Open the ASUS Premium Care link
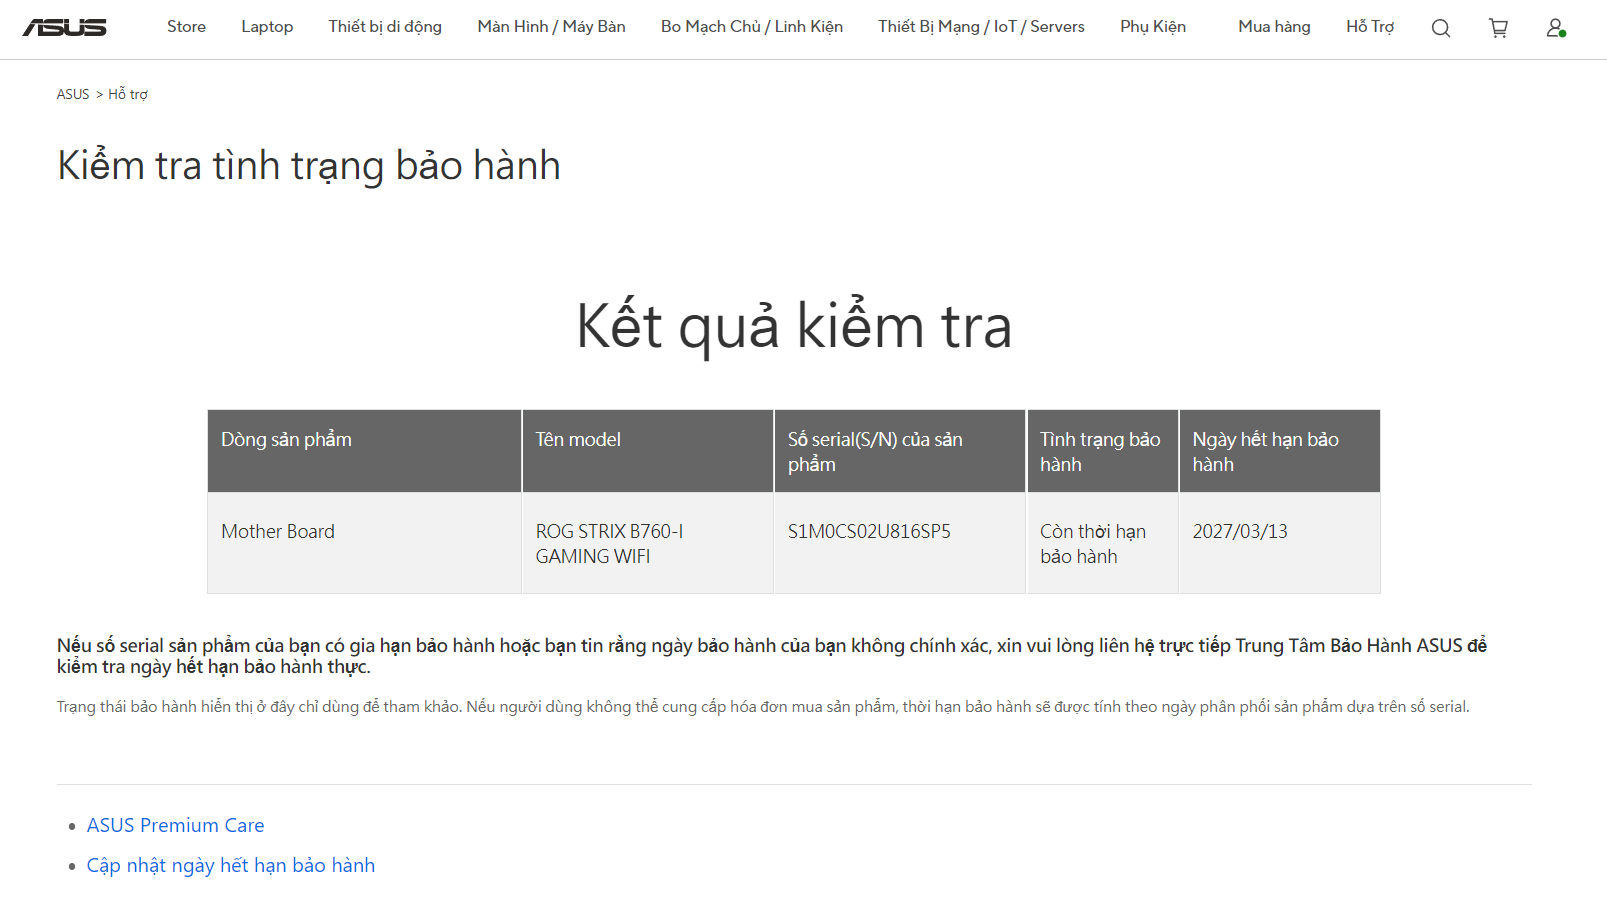 click(x=176, y=825)
